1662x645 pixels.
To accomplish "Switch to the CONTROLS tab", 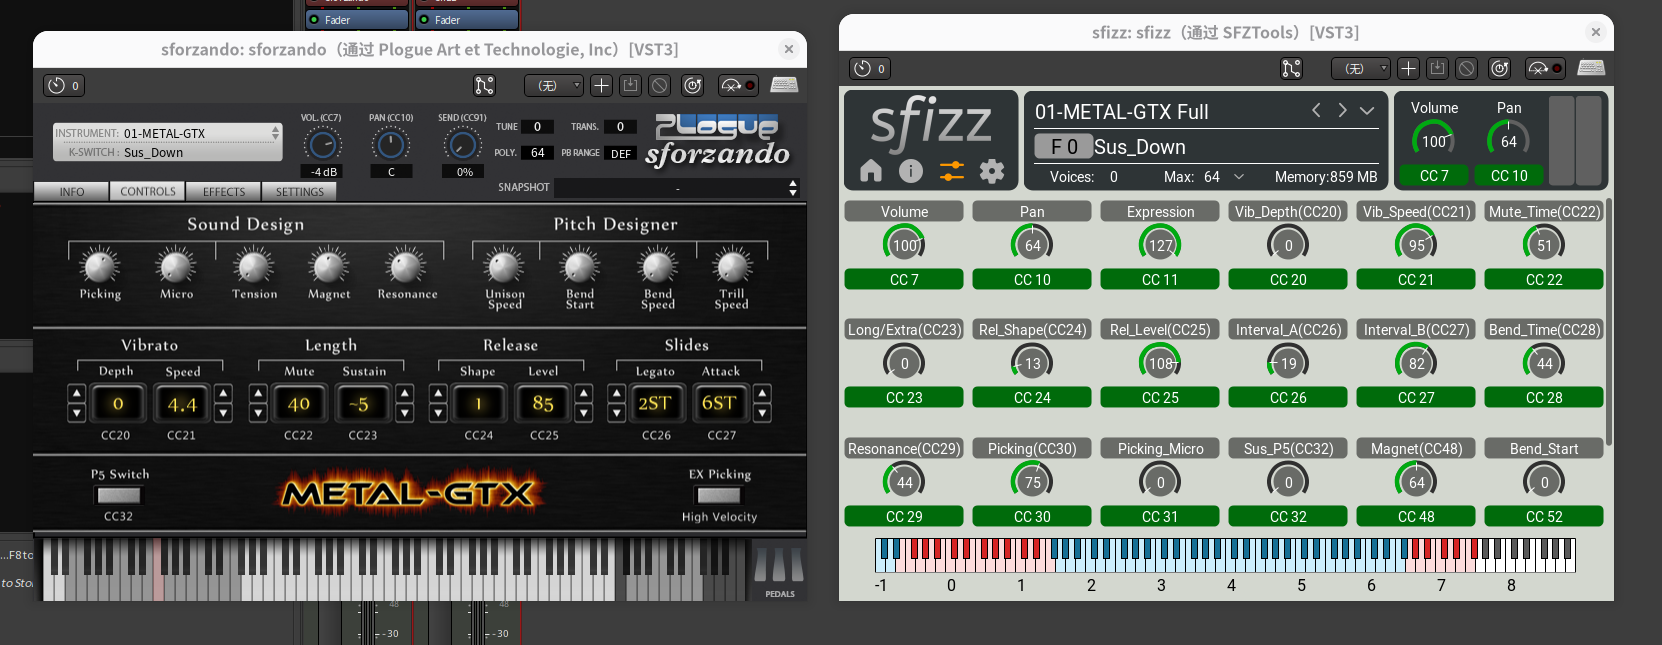I will click(x=148, y=192).
